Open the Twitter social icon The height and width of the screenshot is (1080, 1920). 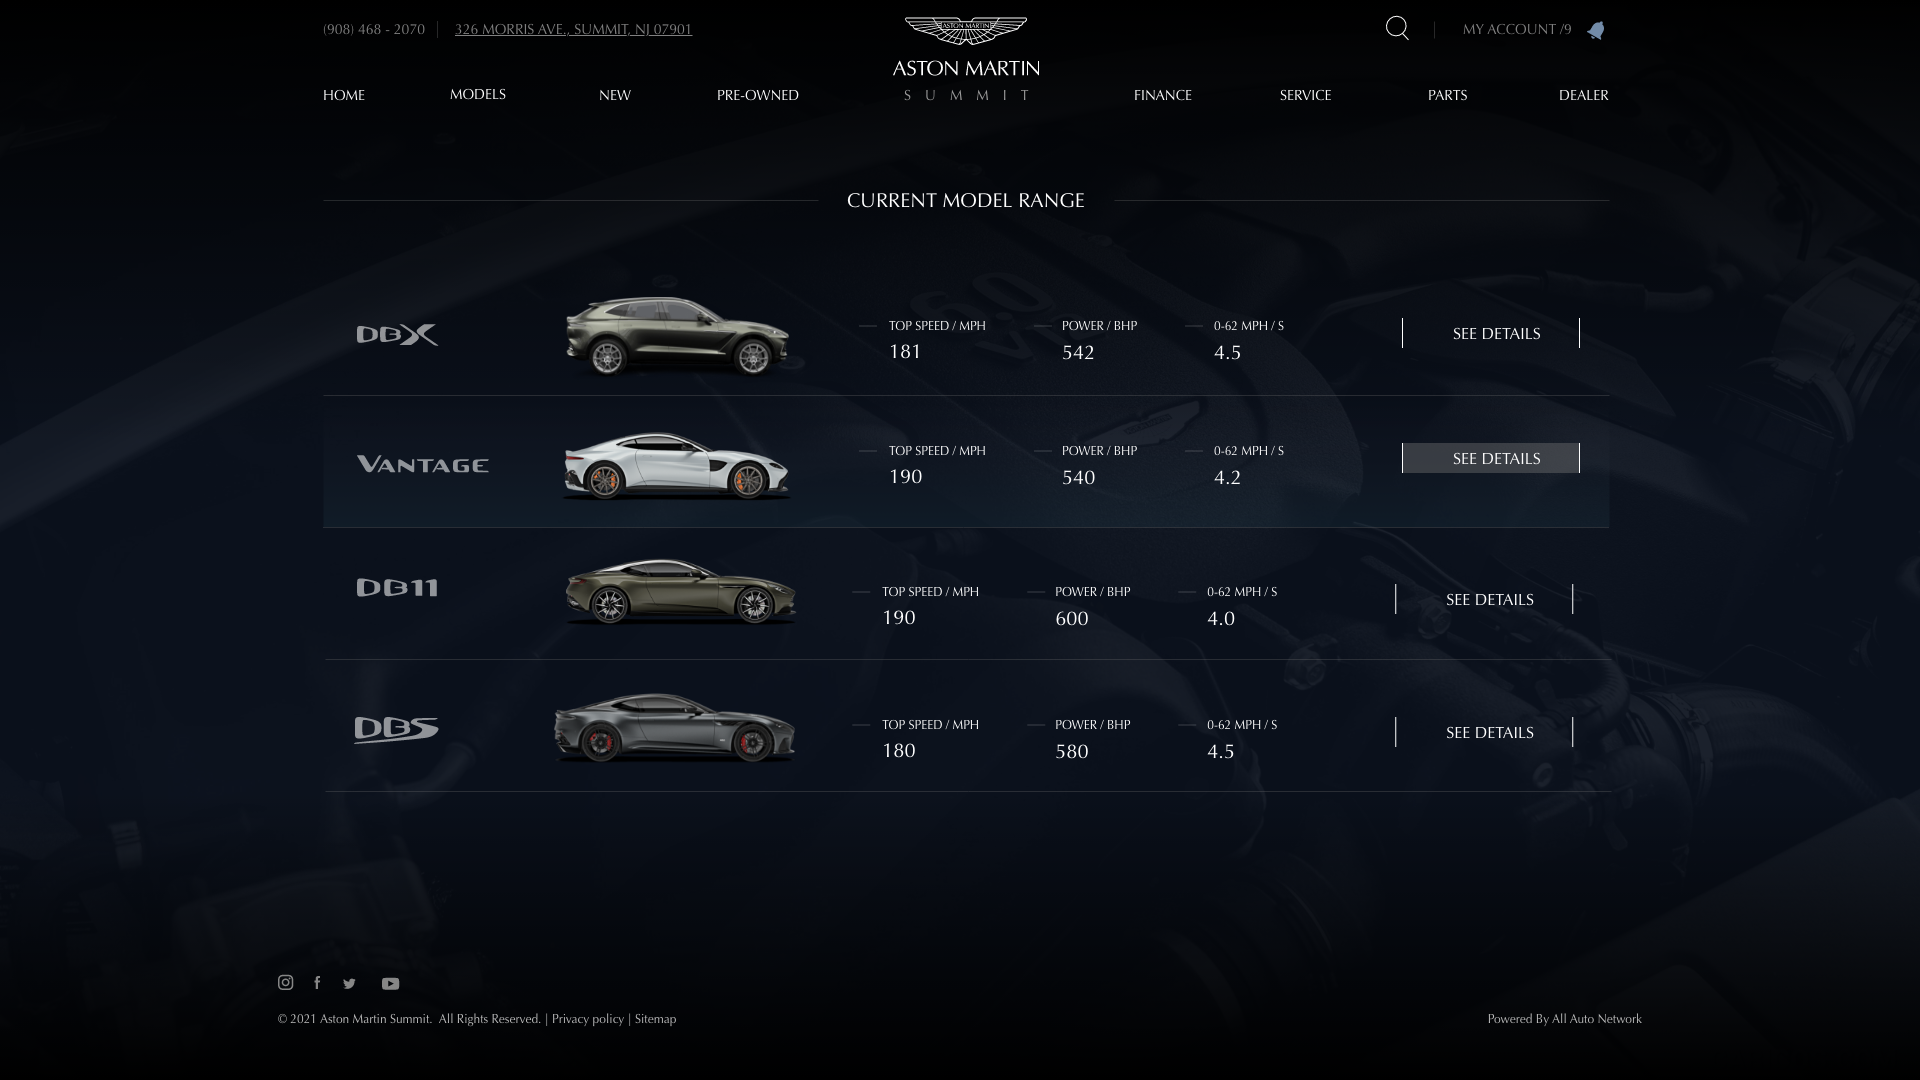(x=349, y=984)
